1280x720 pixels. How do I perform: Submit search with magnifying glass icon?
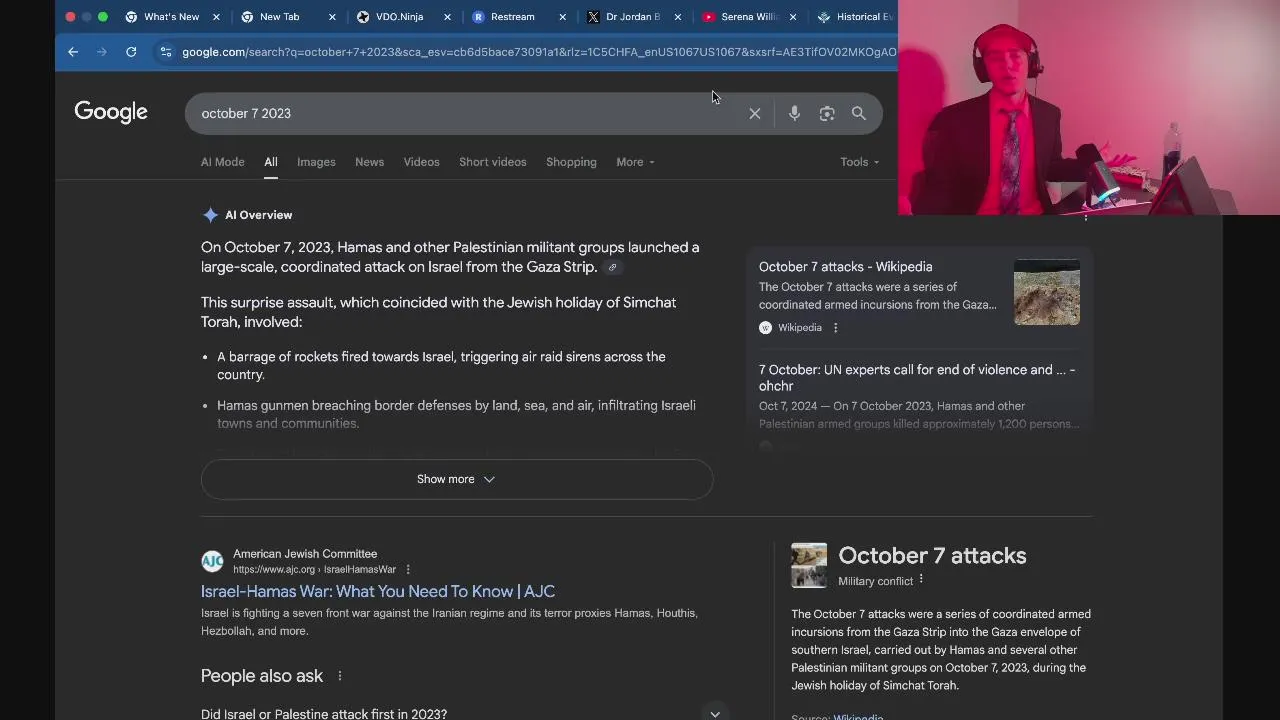coord(859,114)
